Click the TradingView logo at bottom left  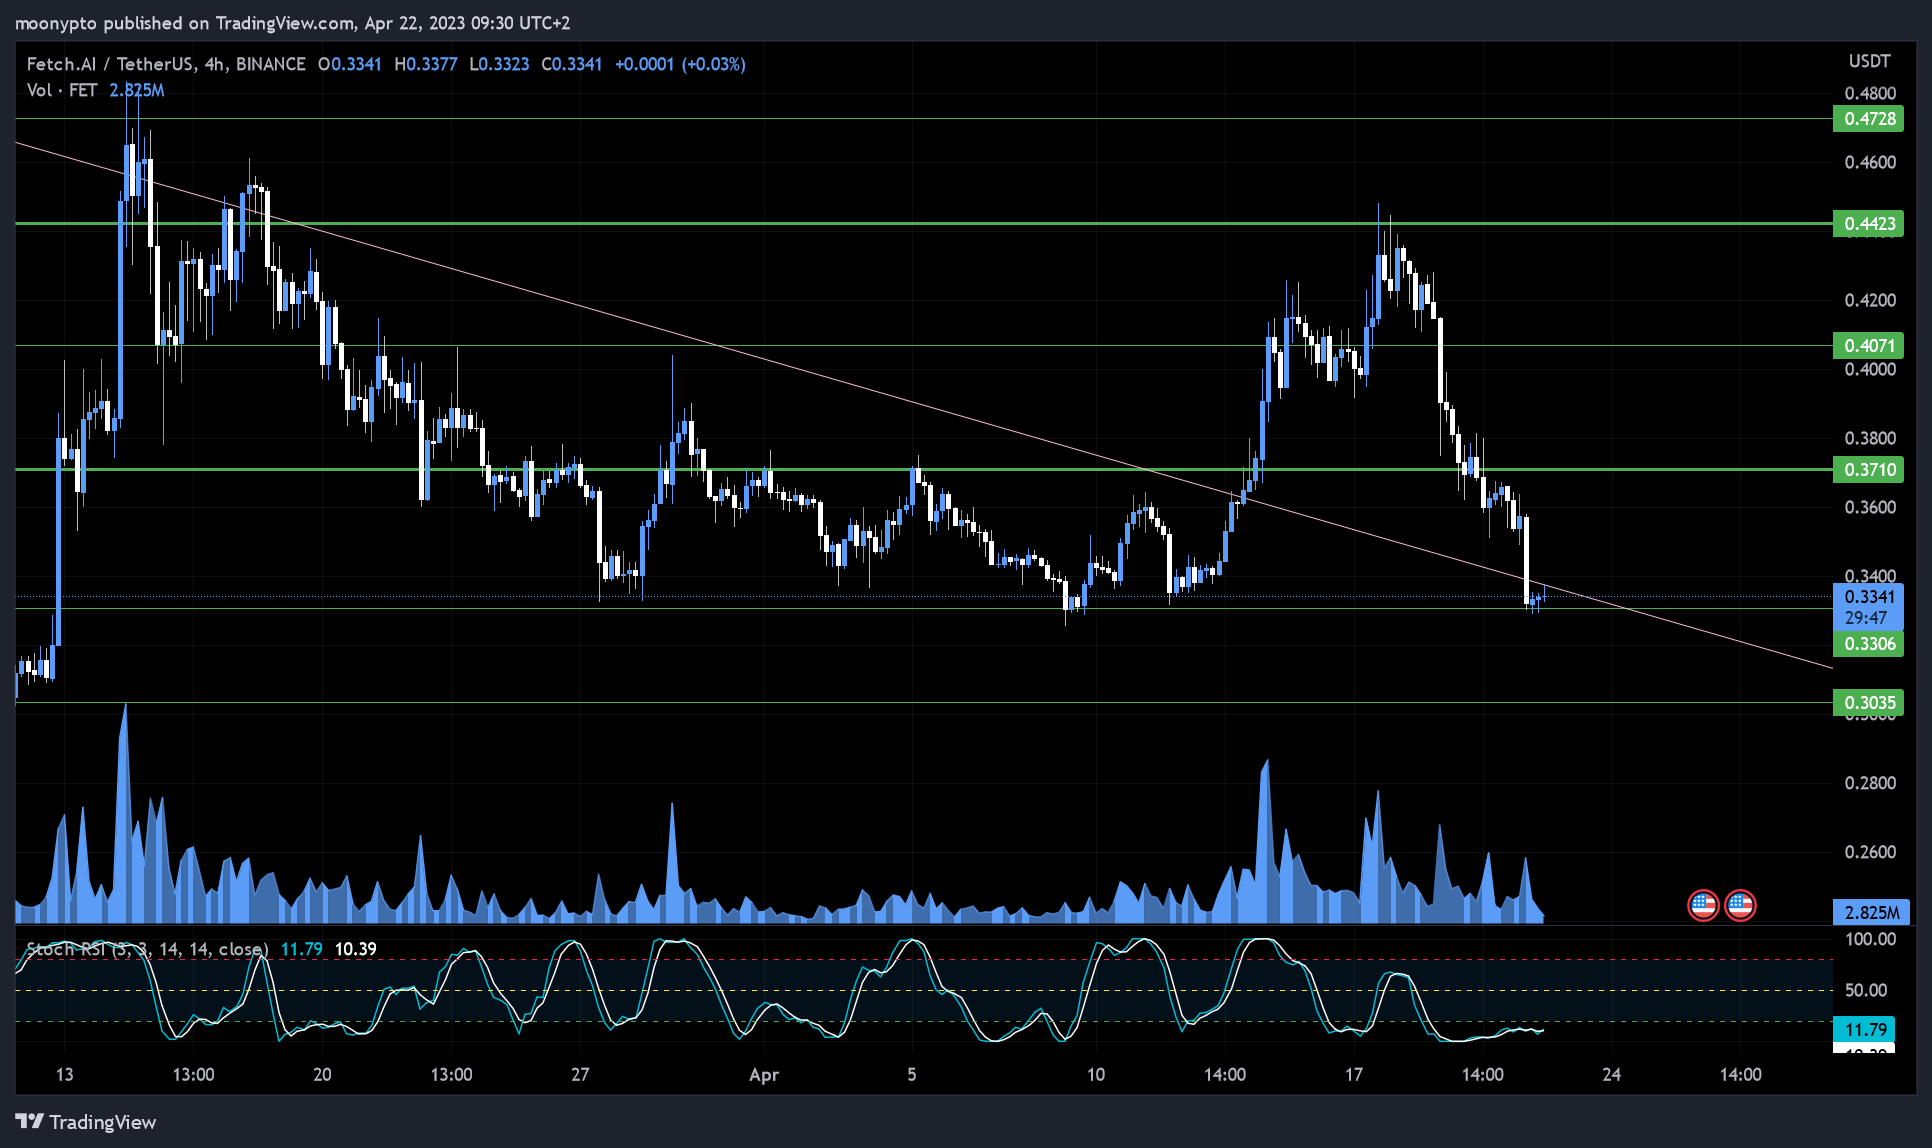point(86,1122)
